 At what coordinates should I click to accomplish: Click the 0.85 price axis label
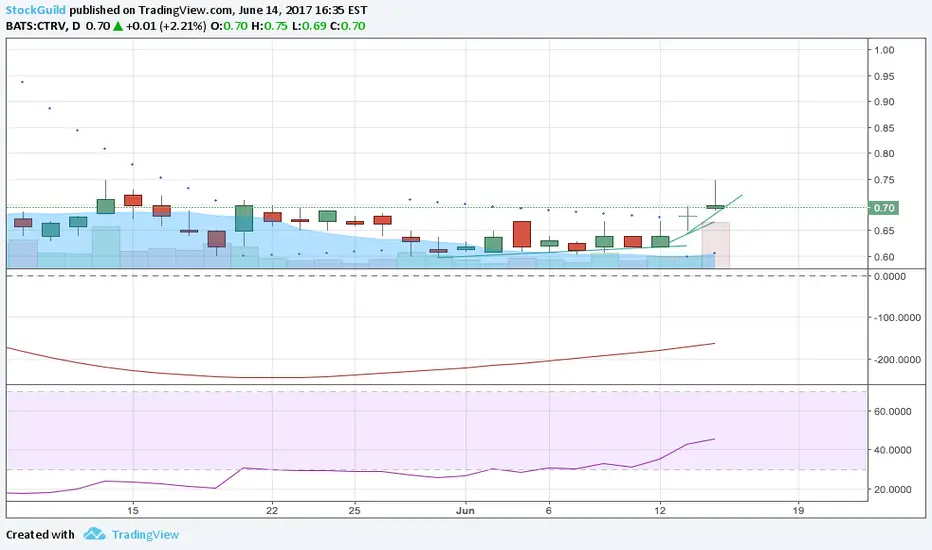(x=884, y=128)
